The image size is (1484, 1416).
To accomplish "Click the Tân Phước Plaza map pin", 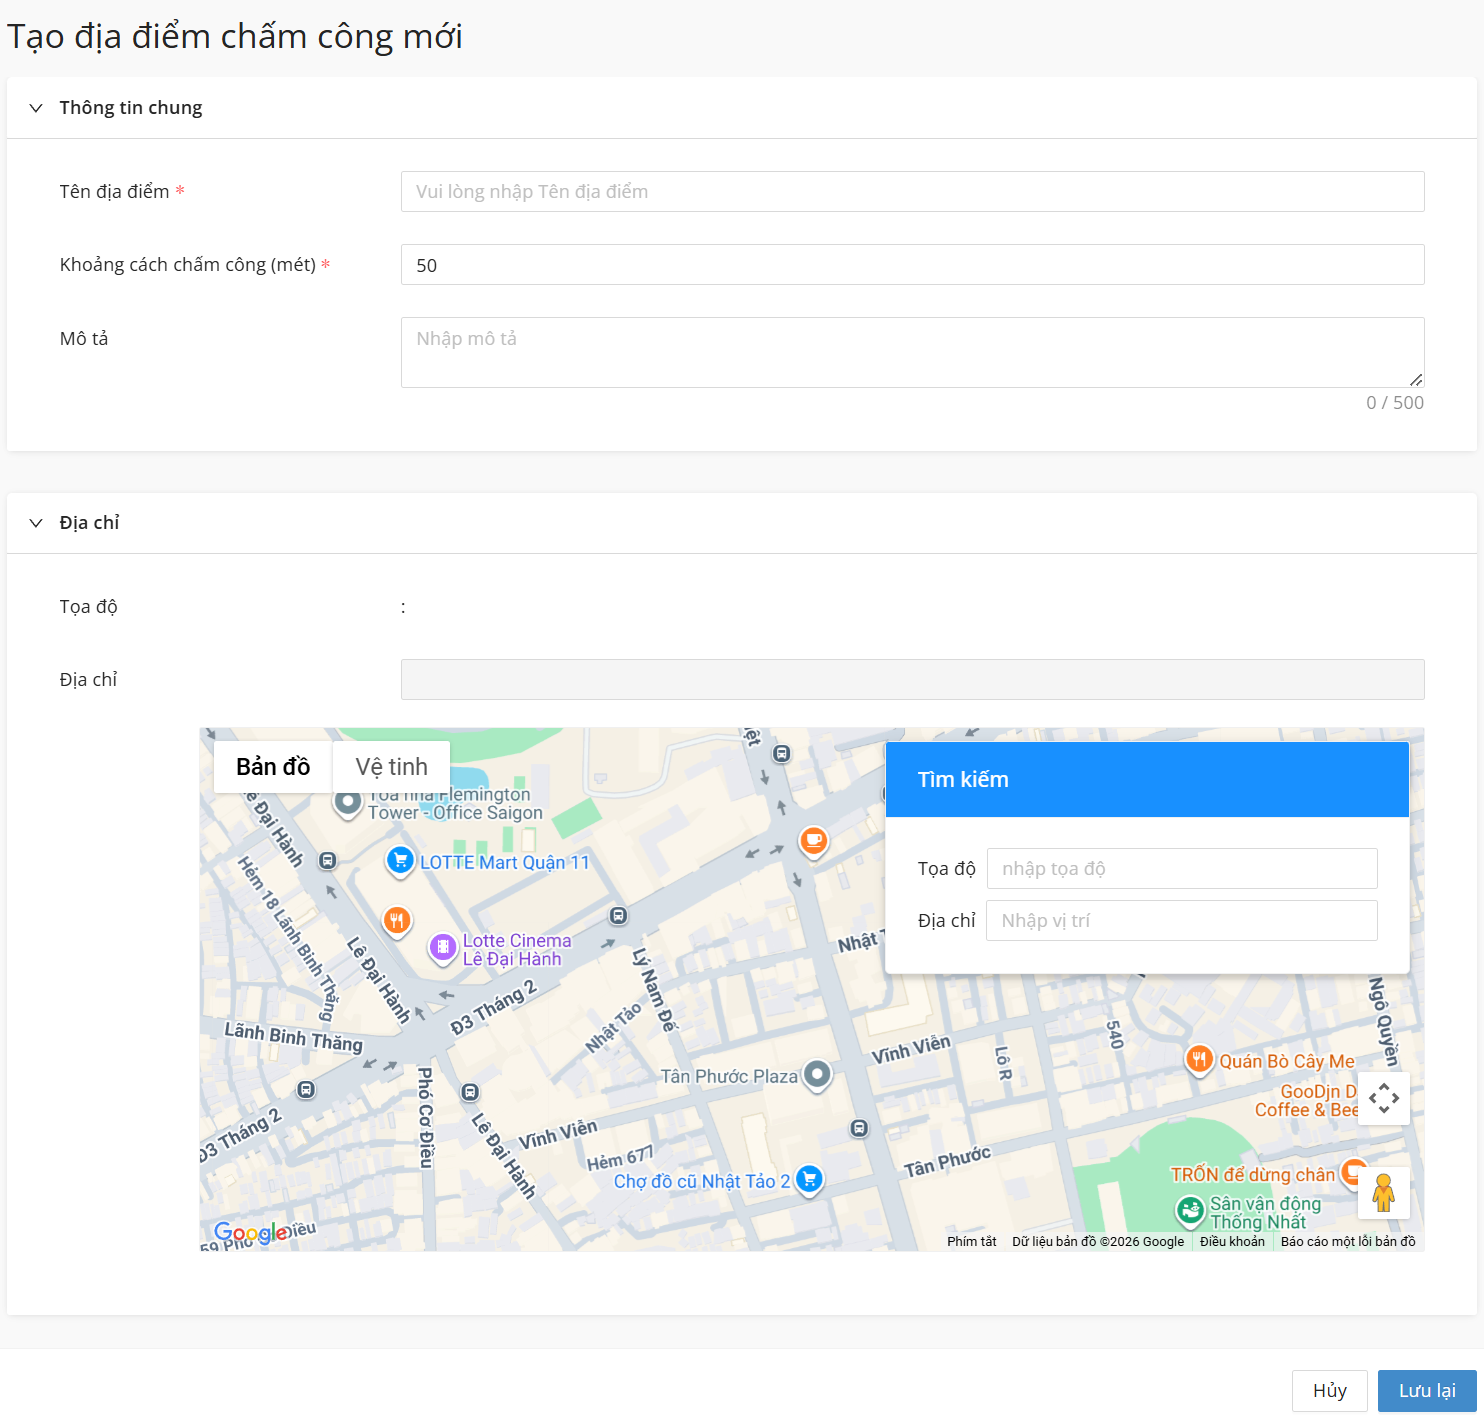I will click(817, 1075).
